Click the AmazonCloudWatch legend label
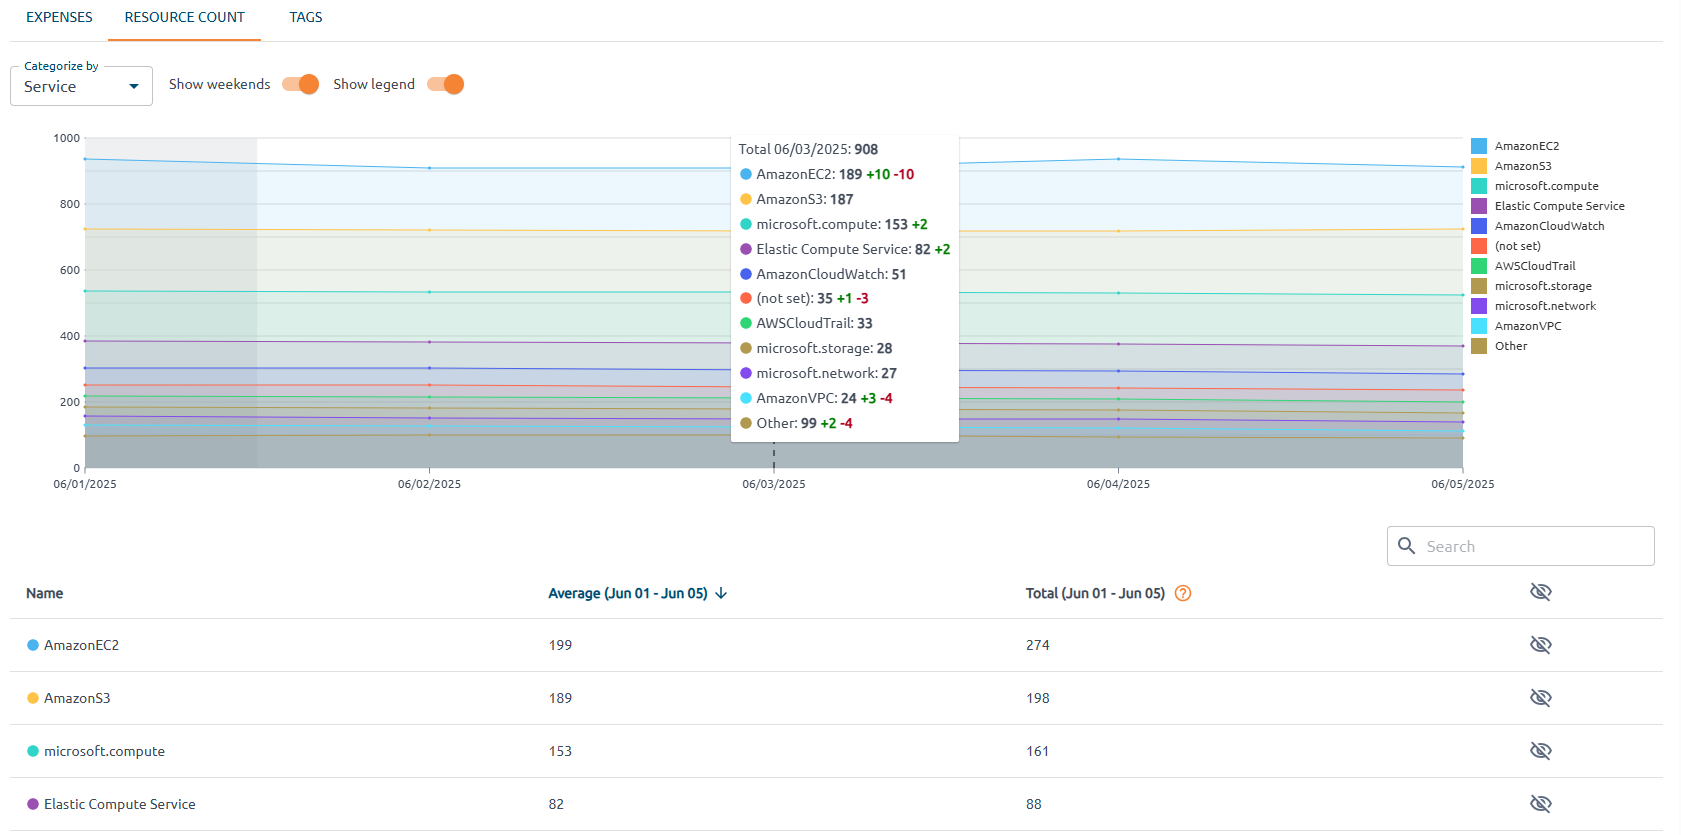This screenshot has height=835, width=1681. [1550, 226]
